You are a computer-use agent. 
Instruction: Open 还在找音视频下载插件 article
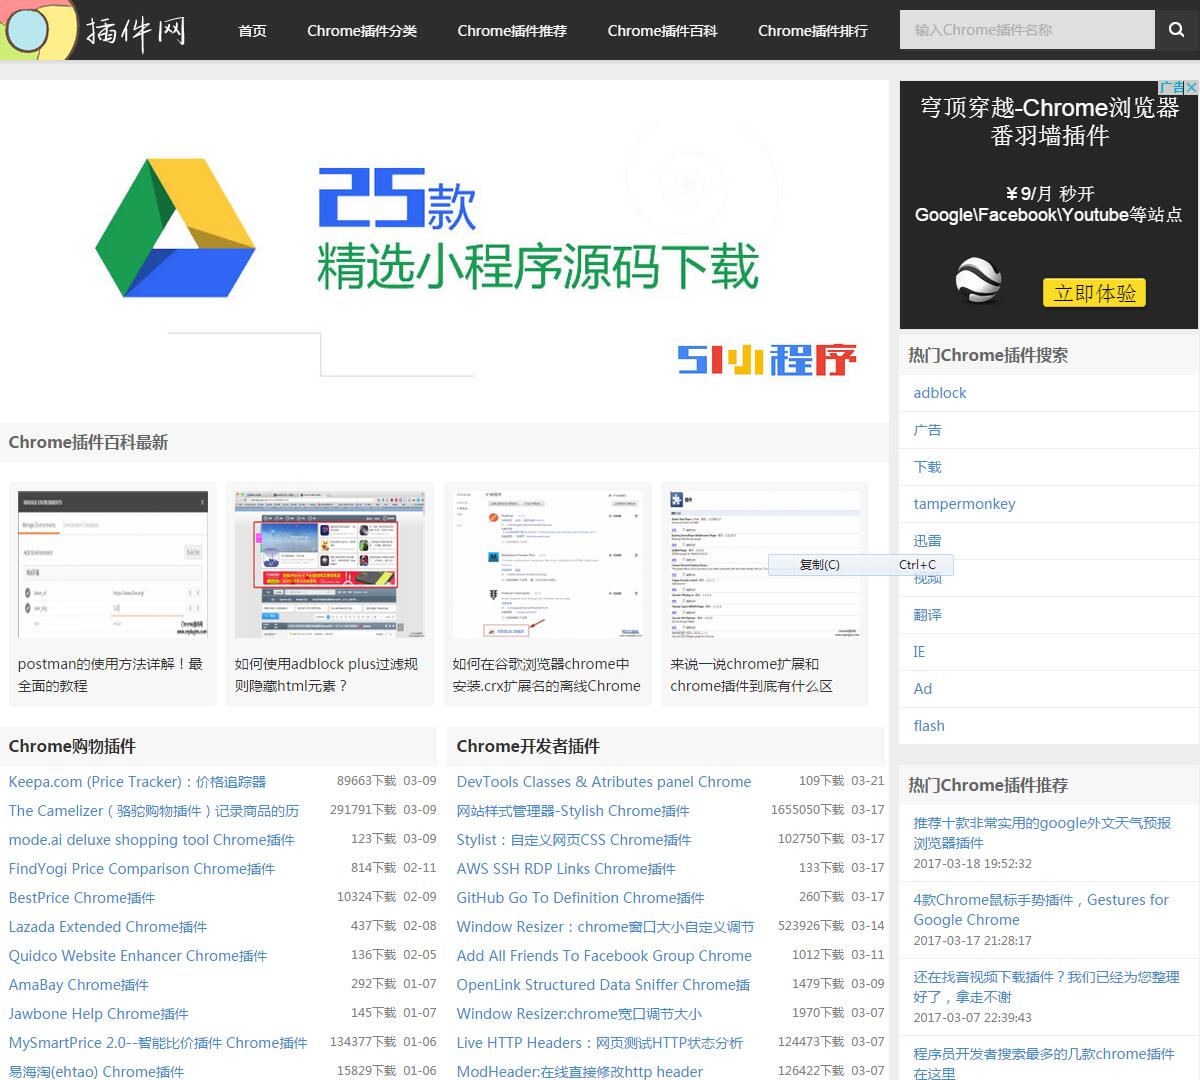click(1046, 986)
